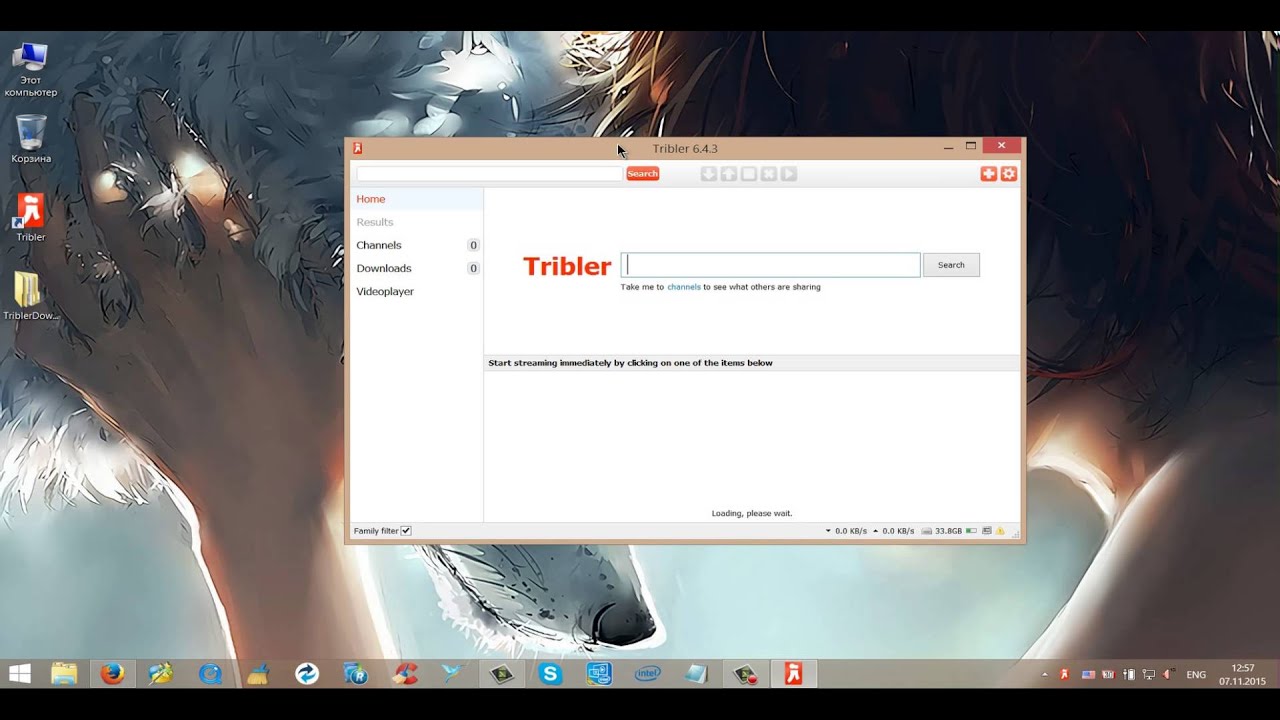Click the upload arrow toolbar icon
This screenshot has width=1280, height=720.
728,174
